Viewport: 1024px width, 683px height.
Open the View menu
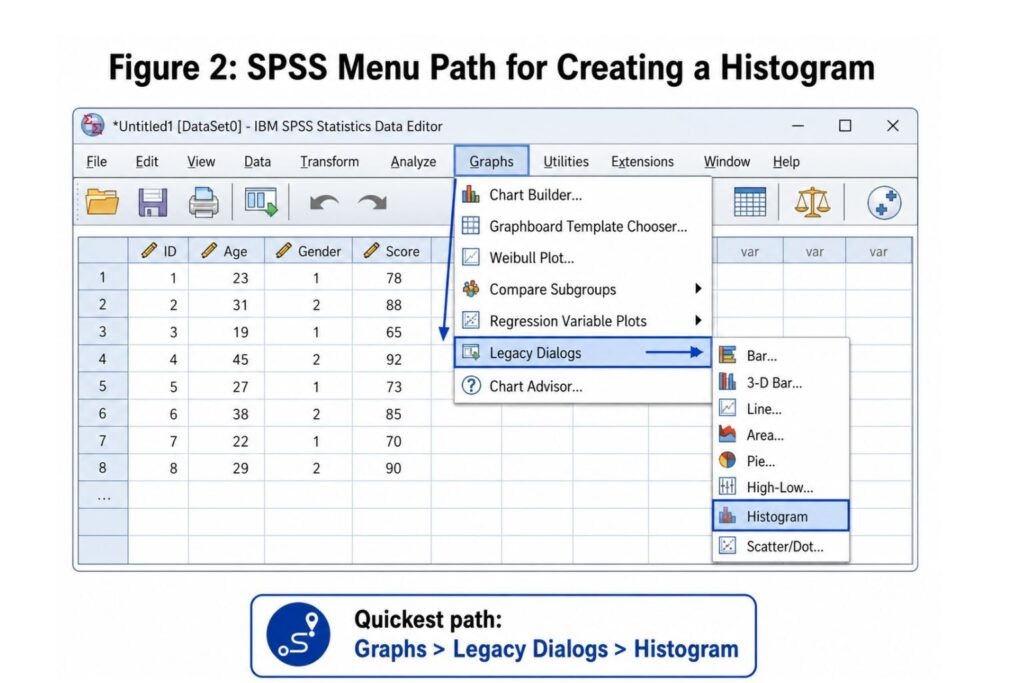pos(201,161)
